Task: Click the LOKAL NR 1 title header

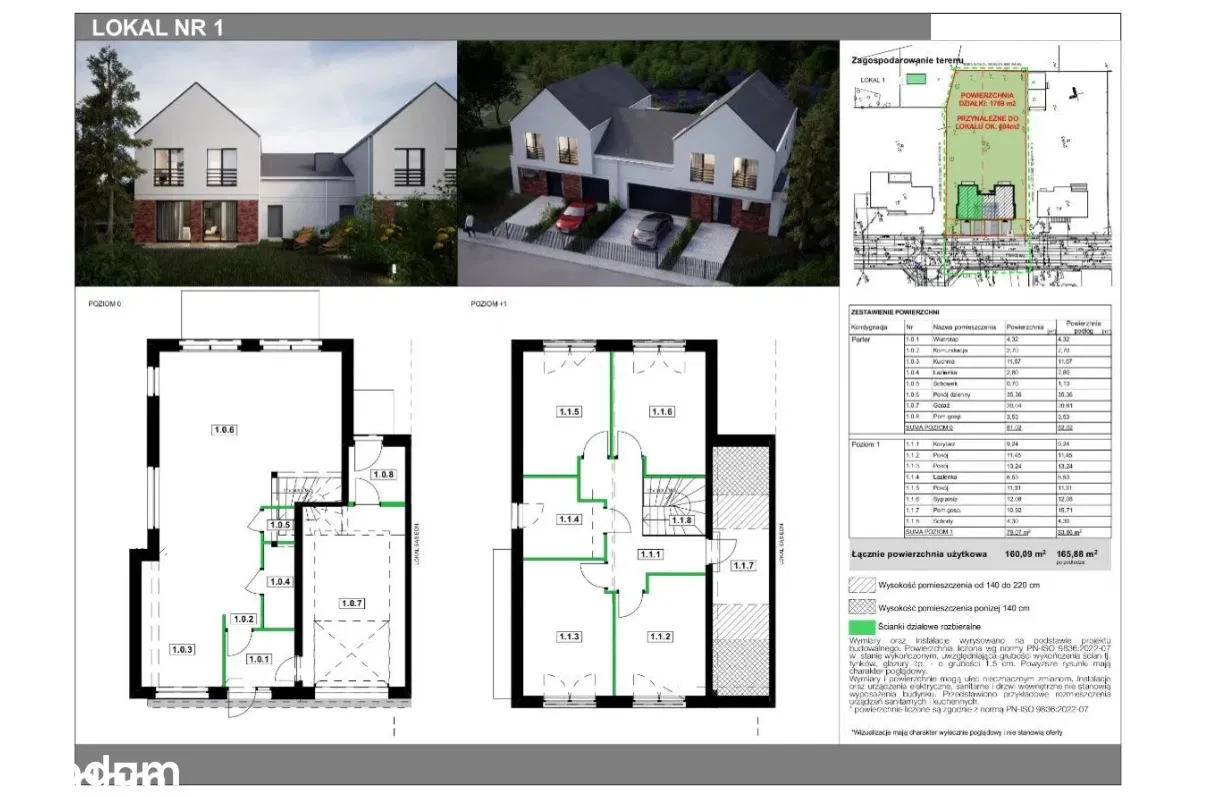Action: click(x=157, y=28)
